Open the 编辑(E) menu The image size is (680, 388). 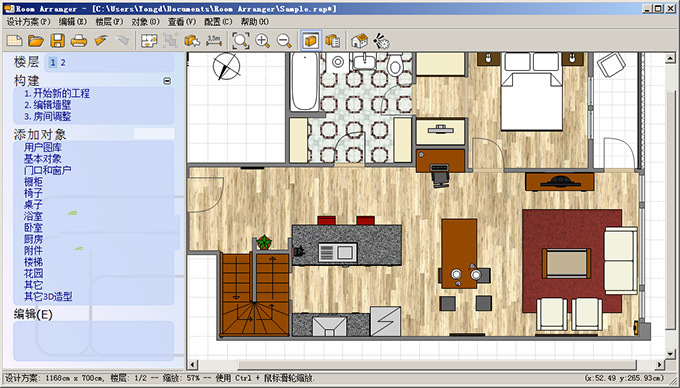coord(72,21)
